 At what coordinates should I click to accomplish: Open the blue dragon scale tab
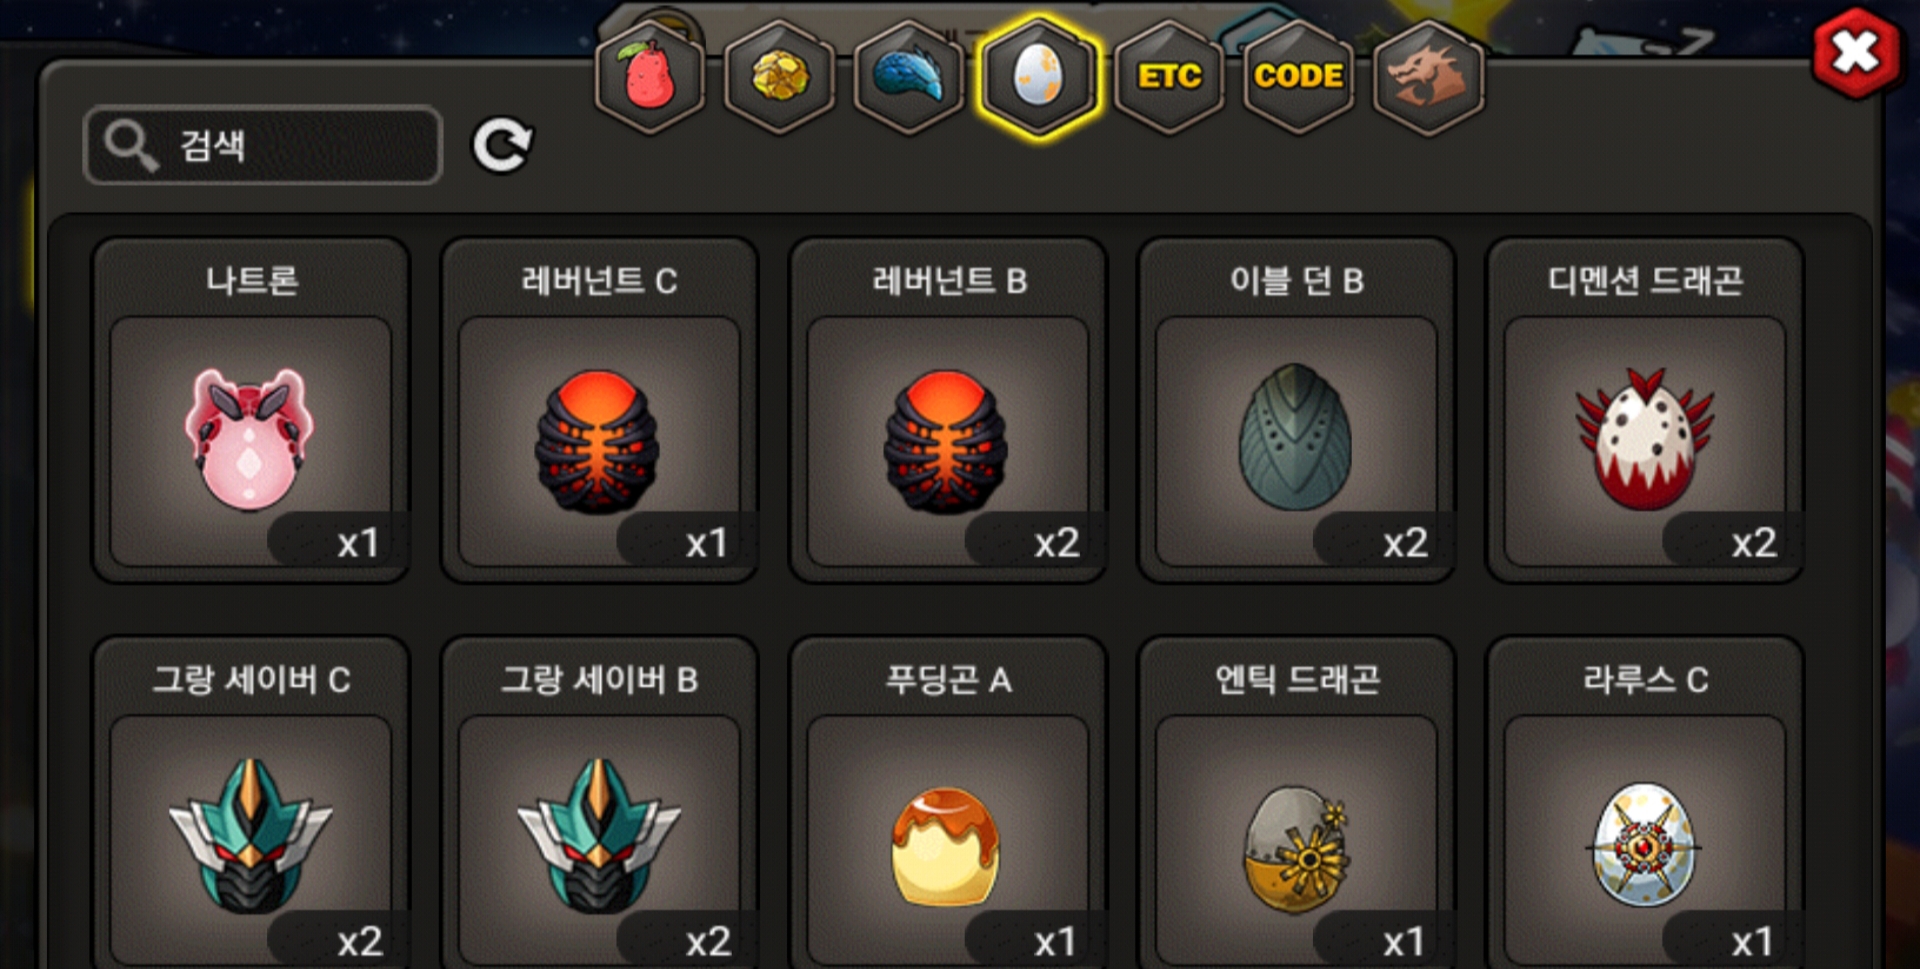coord(909,76)
